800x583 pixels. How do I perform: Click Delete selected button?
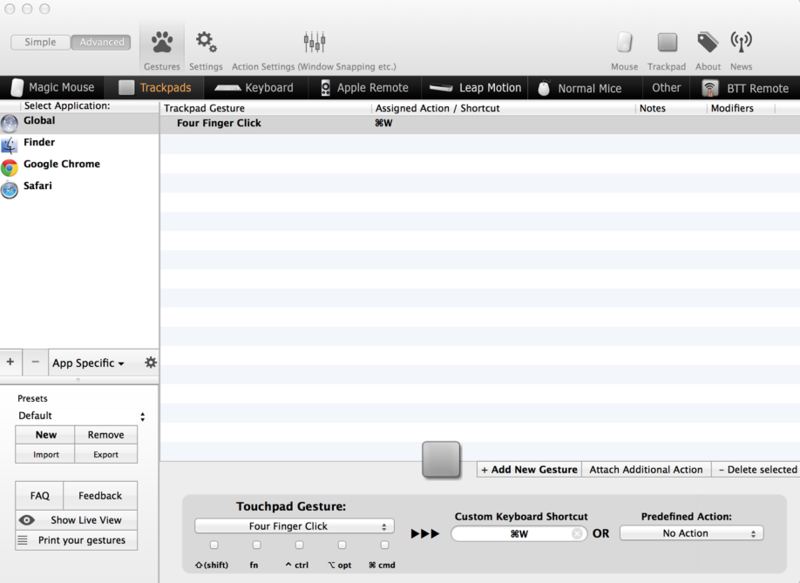(x=757, y=469)
